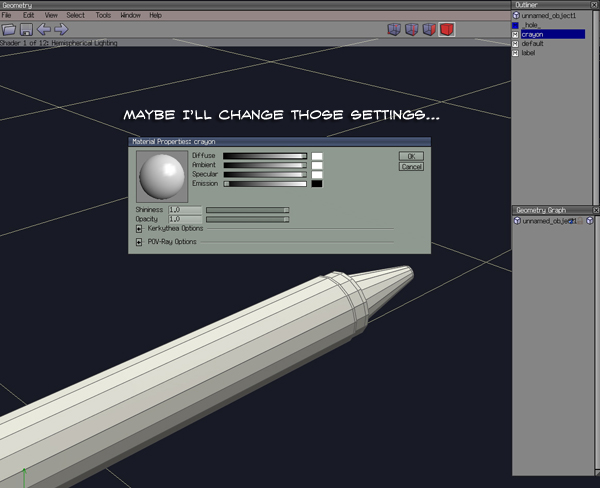
Task: Click the label material icon in Outliner
Action: coord(515,53)
